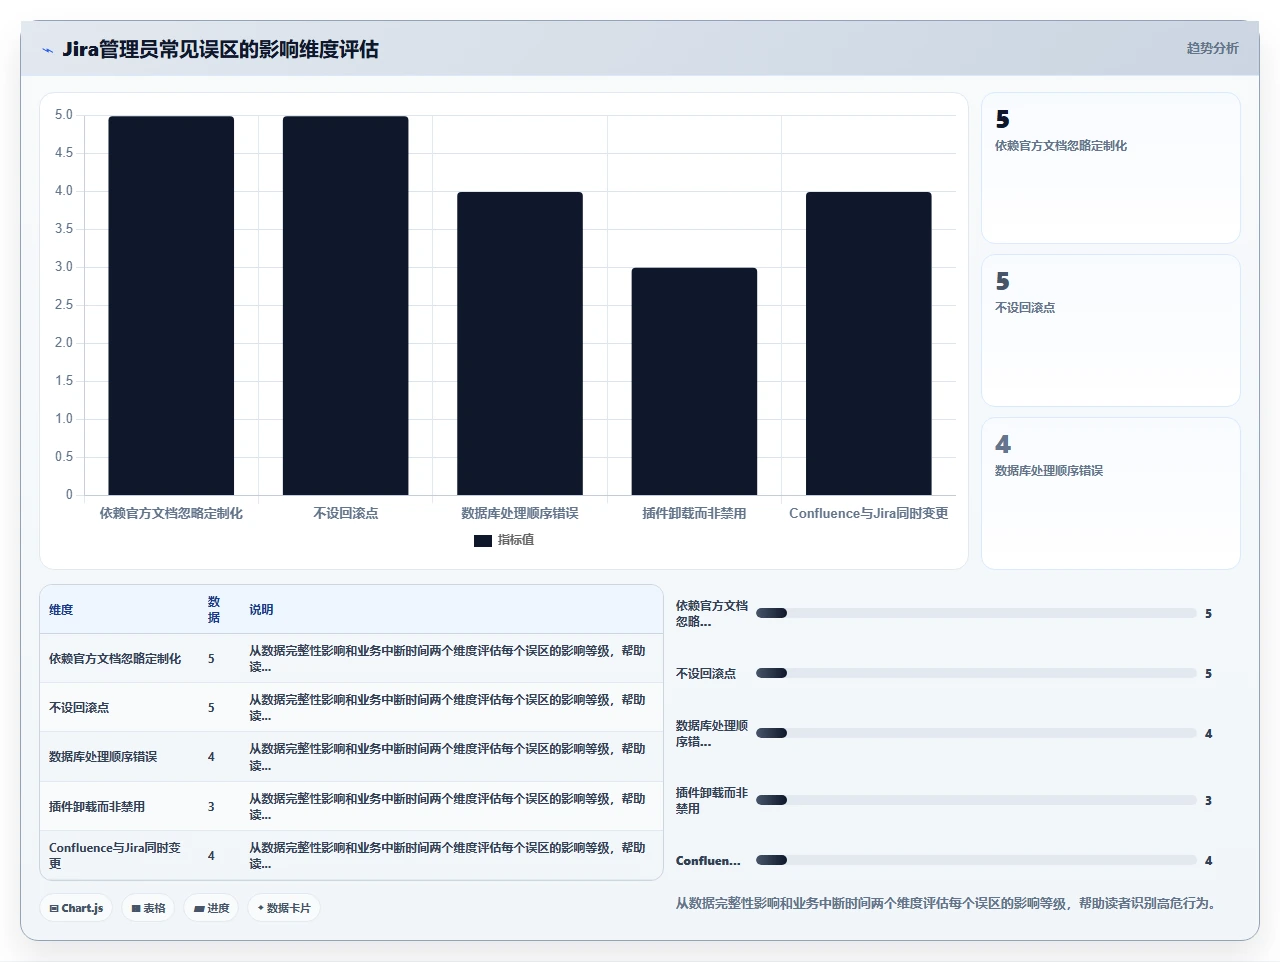This screenshot has width=1280, height=962.
Task: Click the 插件卸载而非禁用 bar in the chart
Action: (694, 381)
